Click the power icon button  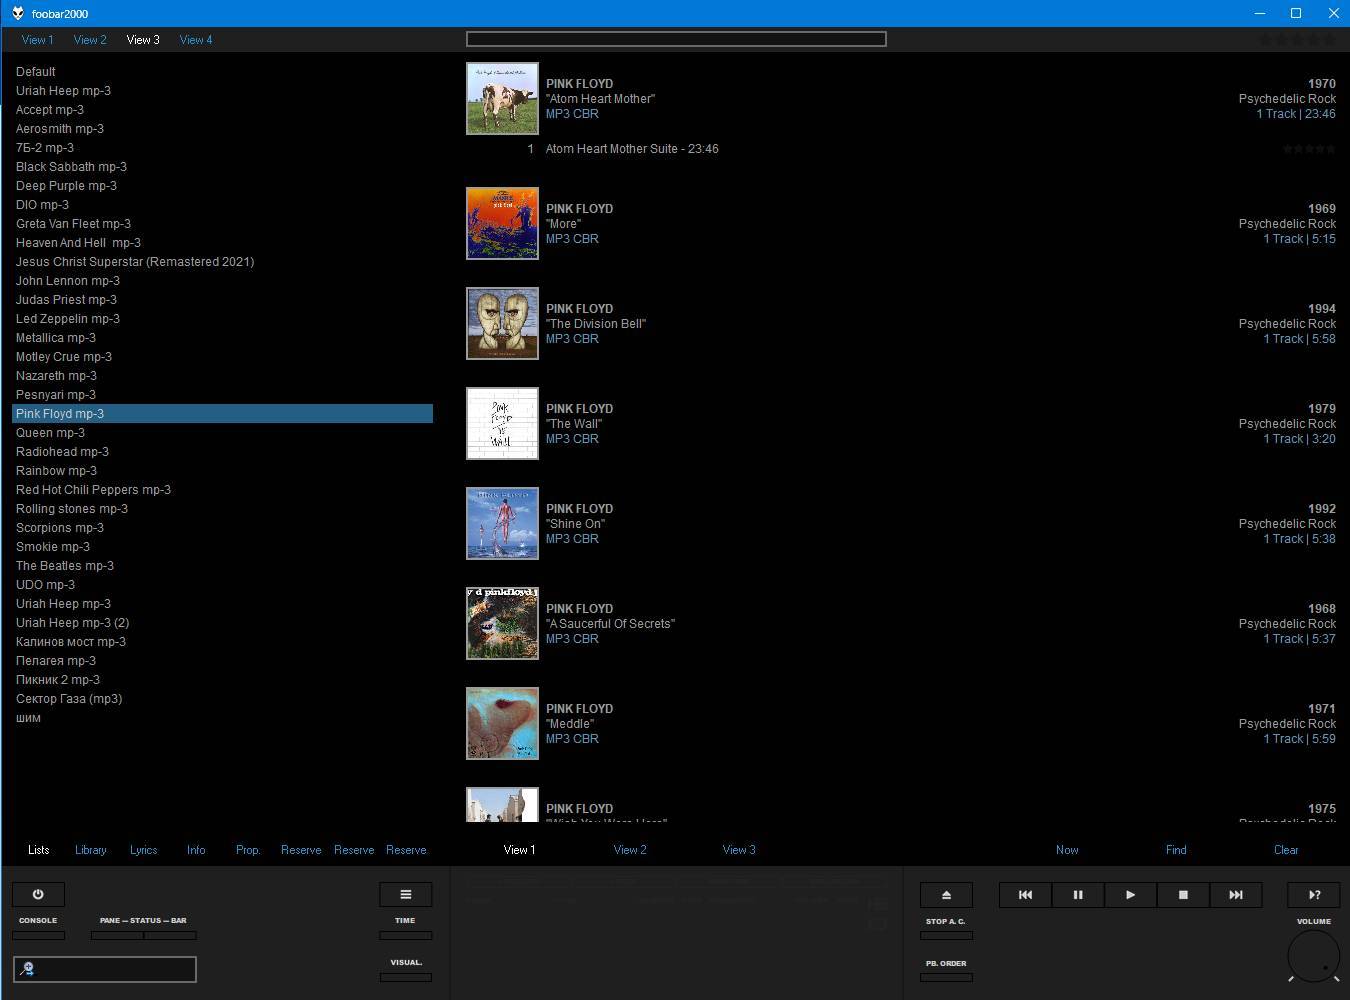pos(38,894)
